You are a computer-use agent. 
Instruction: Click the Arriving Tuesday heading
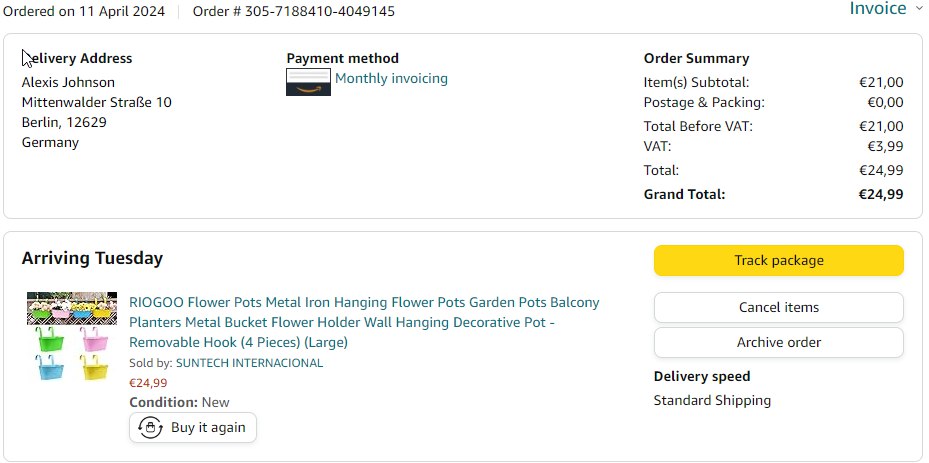92,259
